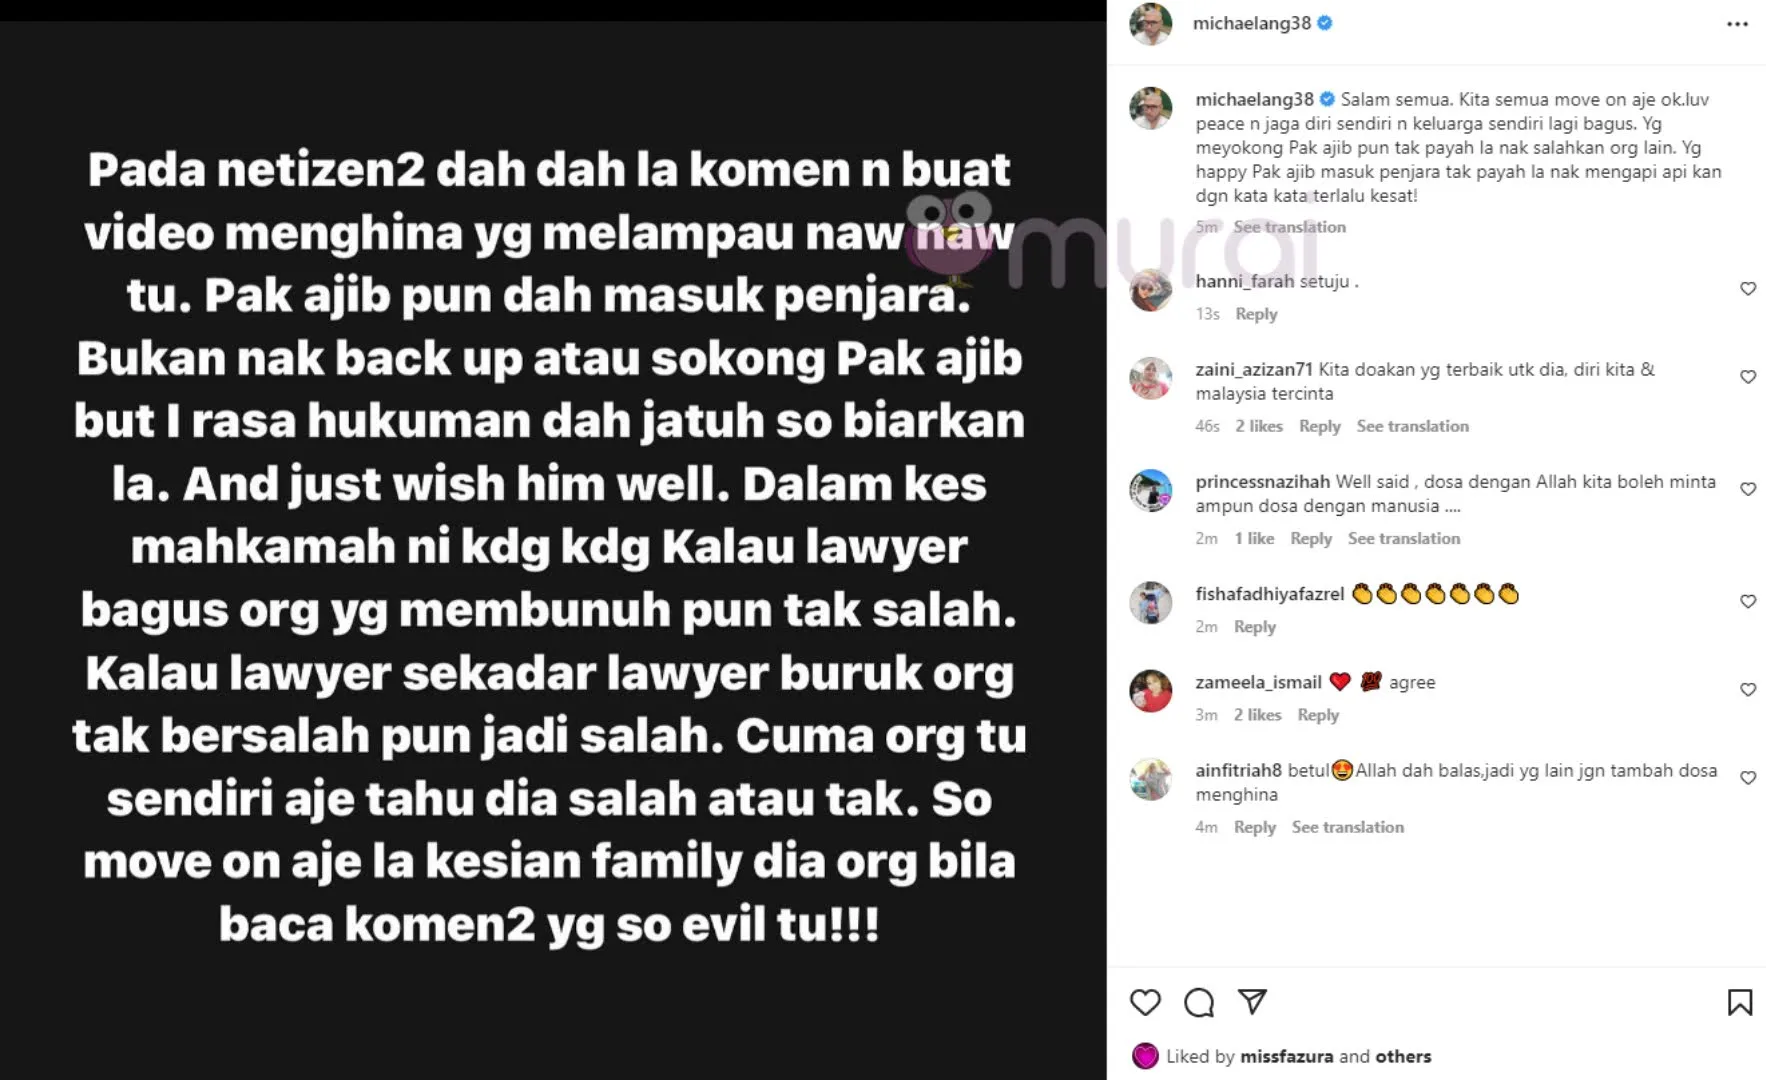The width and height of the screenshot is (1766, 1080).
Task: Like ainfitriah8's comment heart
Action: [x=1748, y=777]
